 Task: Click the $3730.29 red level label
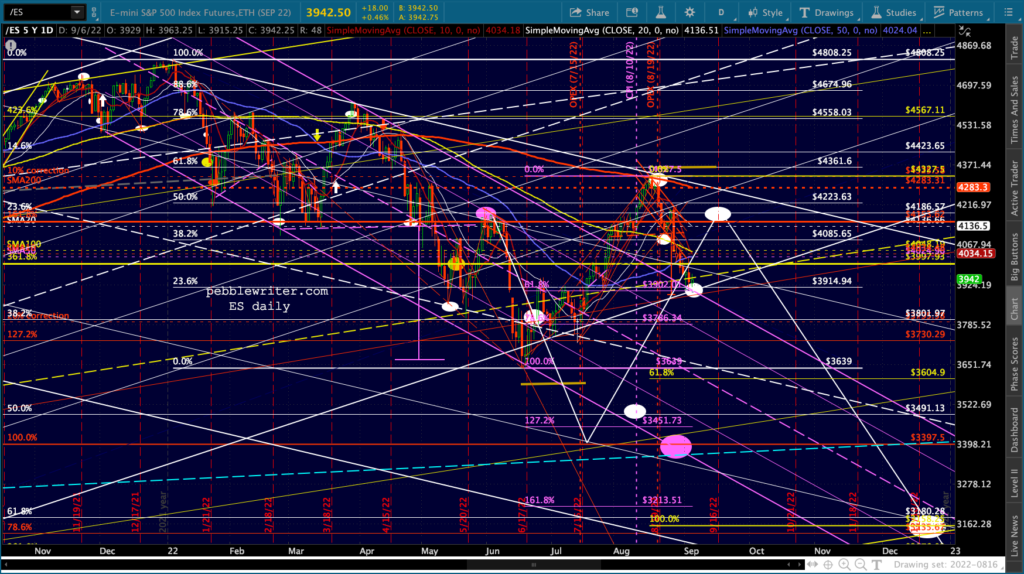(x=925, y=334)
